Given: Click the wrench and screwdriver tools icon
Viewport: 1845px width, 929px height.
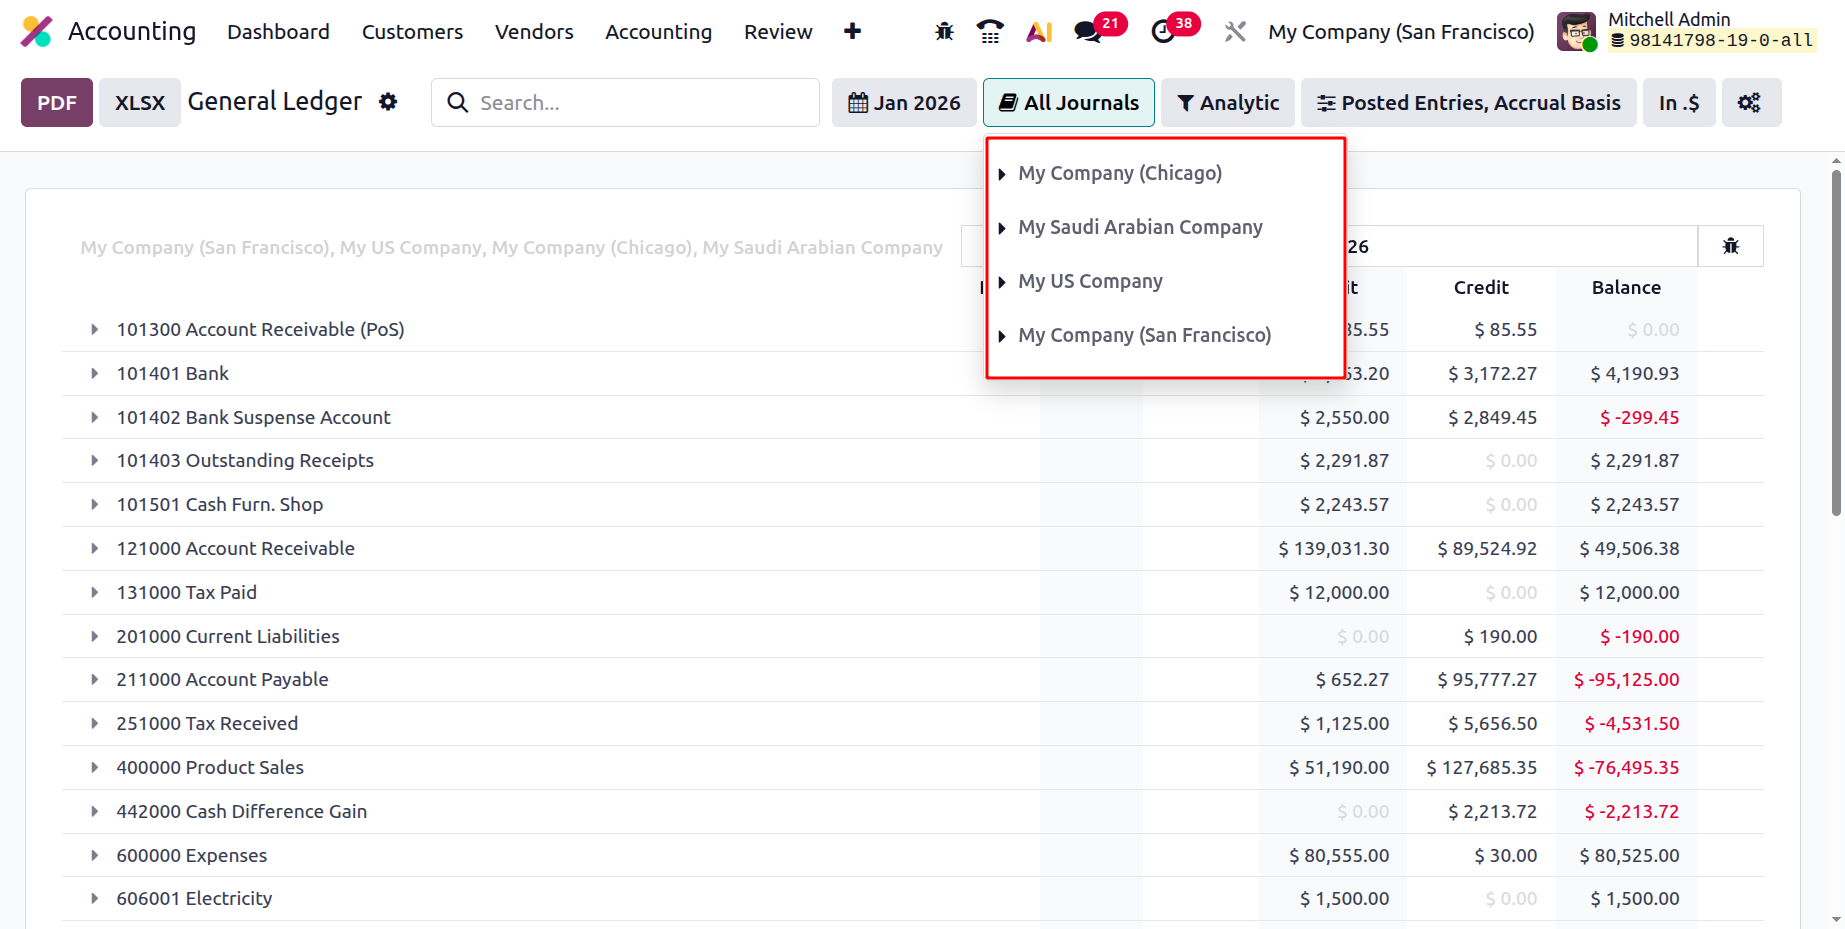Looking at the screenshot, I should coord(1235,32).
